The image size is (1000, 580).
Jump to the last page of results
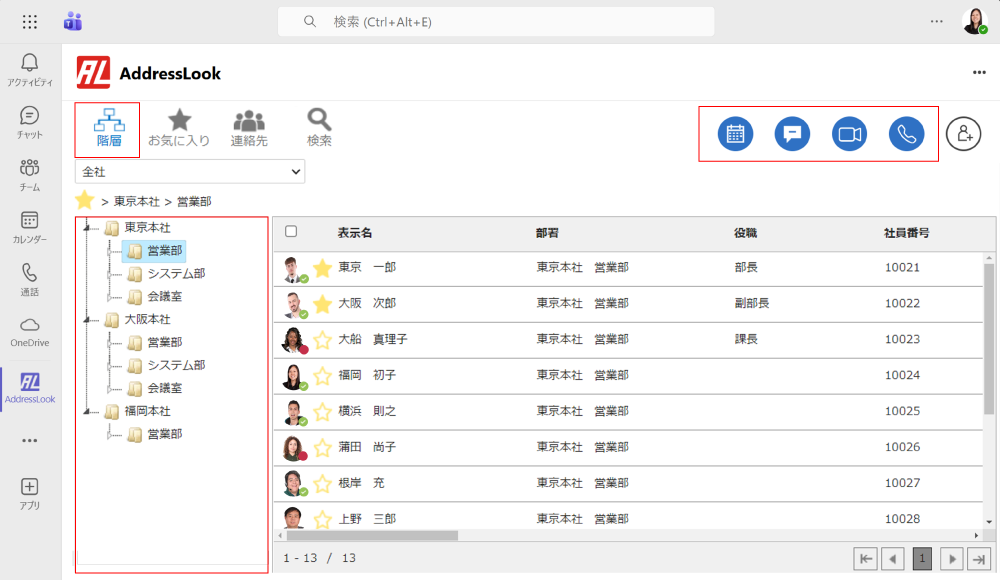[x=980, y=559]
